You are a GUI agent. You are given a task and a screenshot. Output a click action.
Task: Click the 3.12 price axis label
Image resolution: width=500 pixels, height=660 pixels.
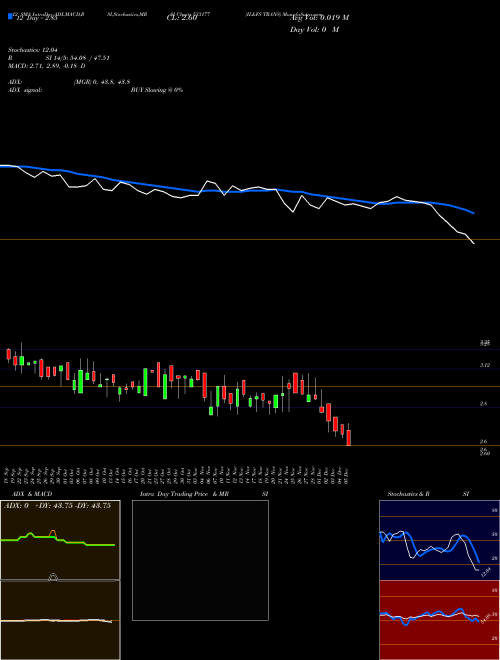click(x=485, y=365)
